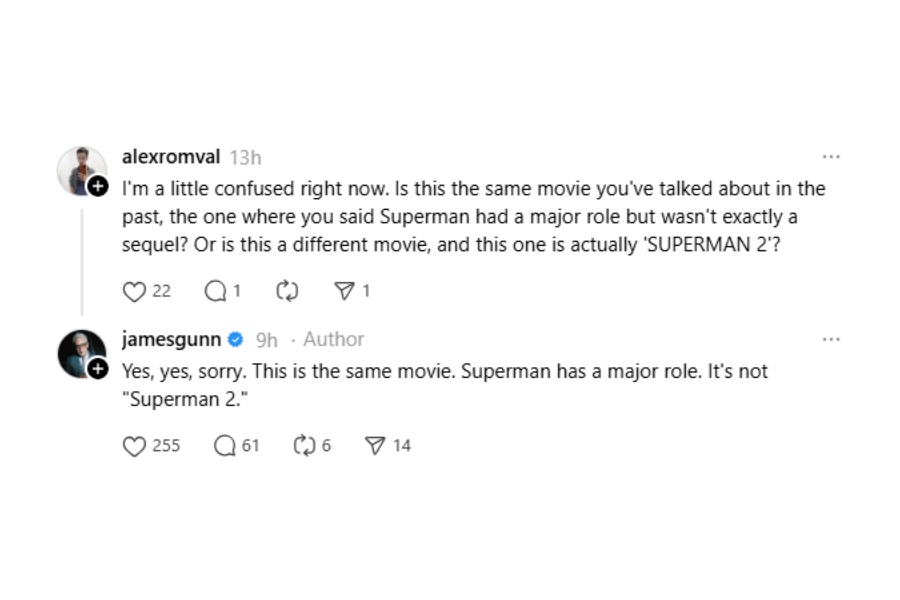
Task: Follow jamesgunn using plus badge
Action: pos(98,369)
